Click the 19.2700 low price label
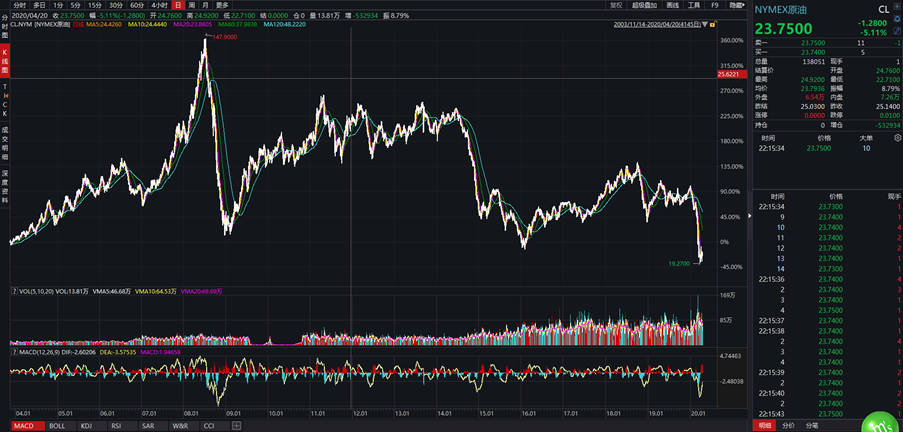This screenshot has width=903, height=432. pyautogui.click(x=680, y=263)
